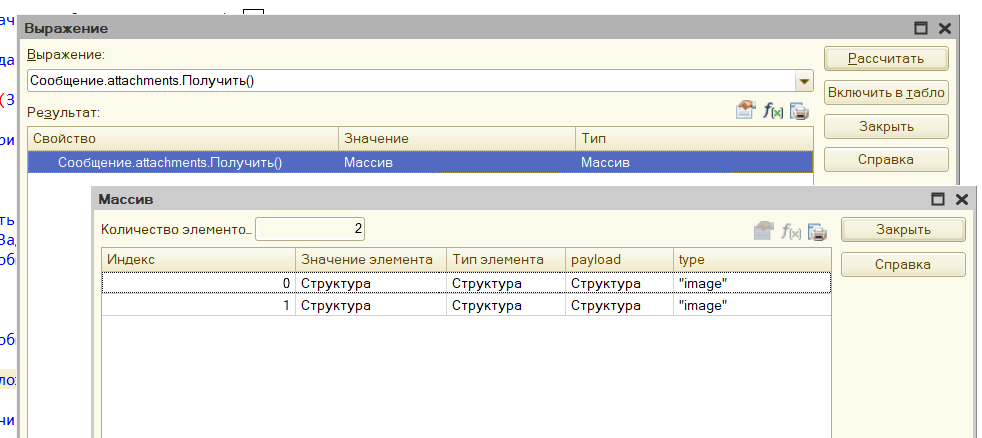Click the print icon above the Результат table

point(799,111)
